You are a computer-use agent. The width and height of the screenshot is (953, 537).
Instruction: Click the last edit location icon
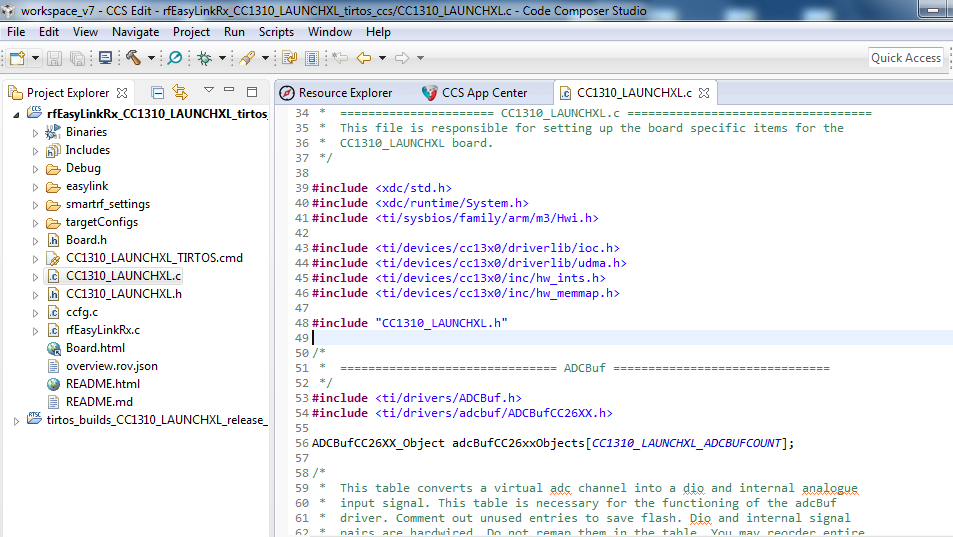coord(340,58)
